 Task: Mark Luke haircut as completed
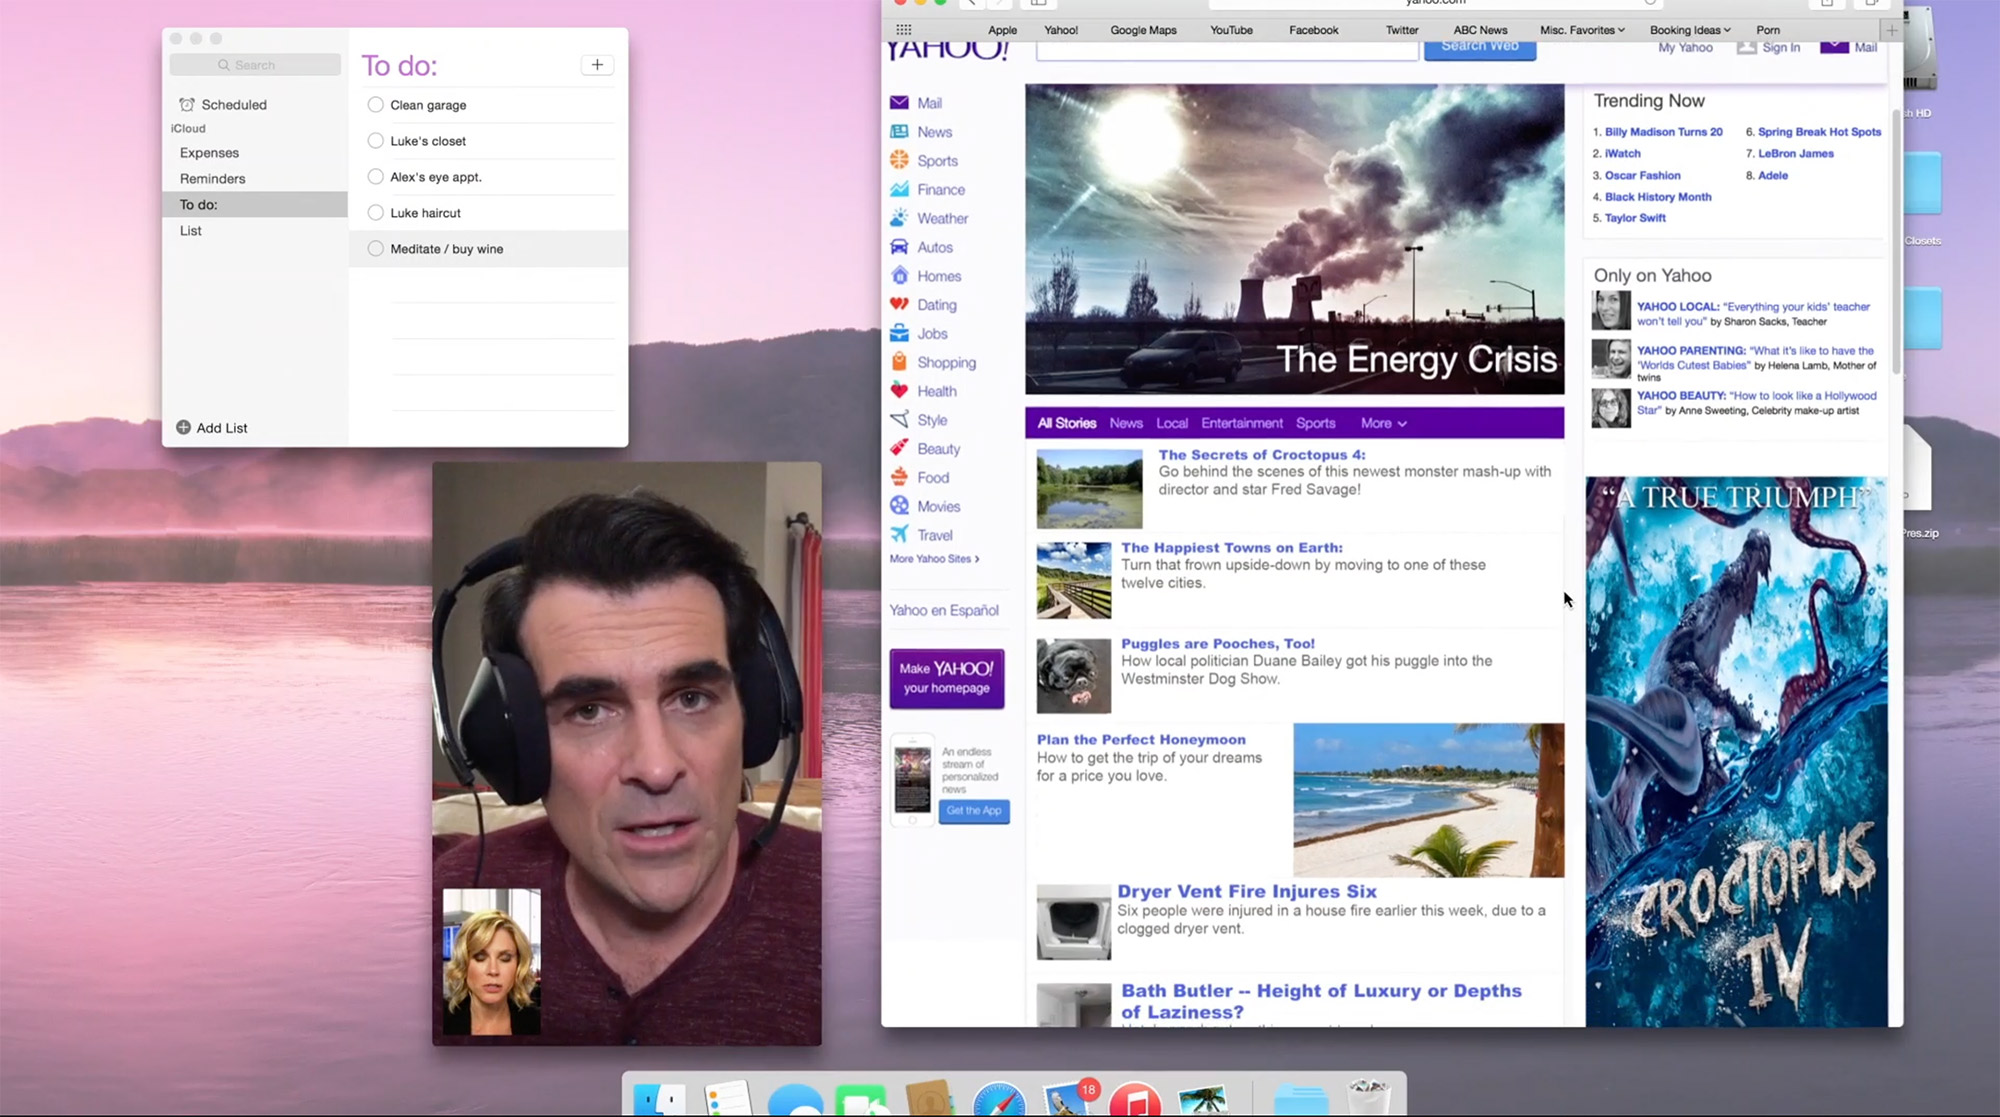(x=375, y=213)
